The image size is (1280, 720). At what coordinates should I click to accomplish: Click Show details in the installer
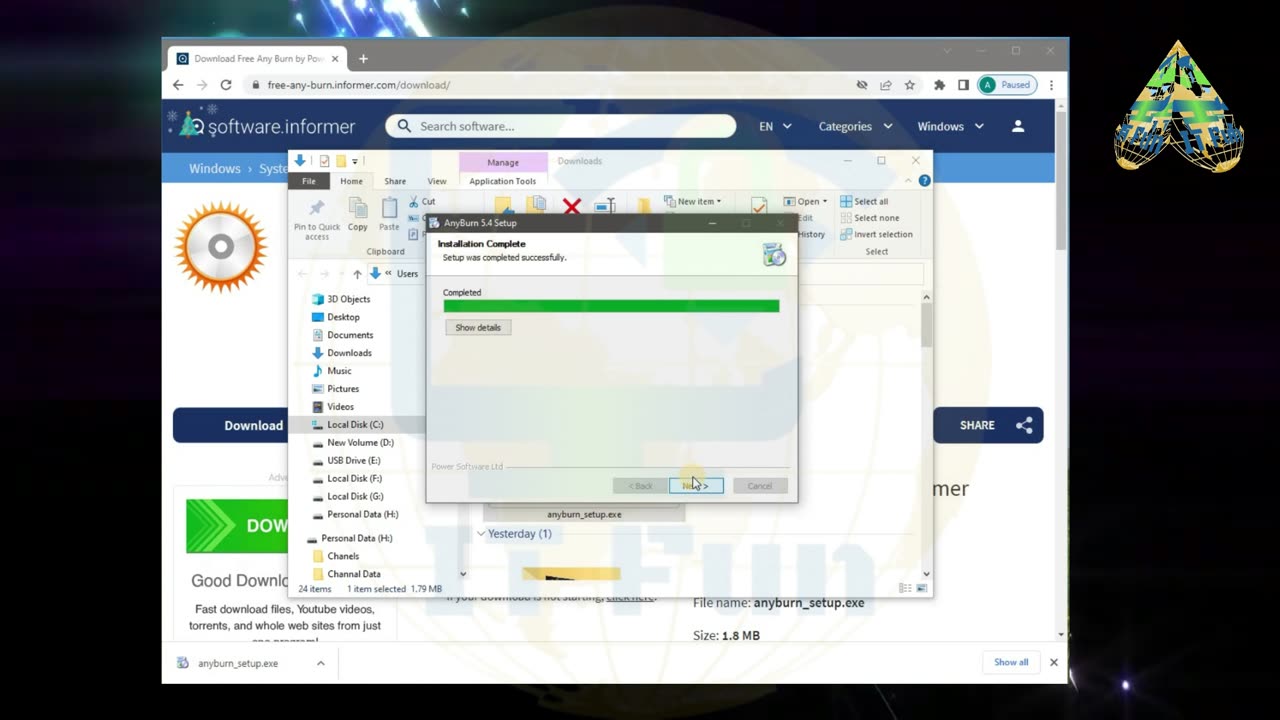coord(478,328)
